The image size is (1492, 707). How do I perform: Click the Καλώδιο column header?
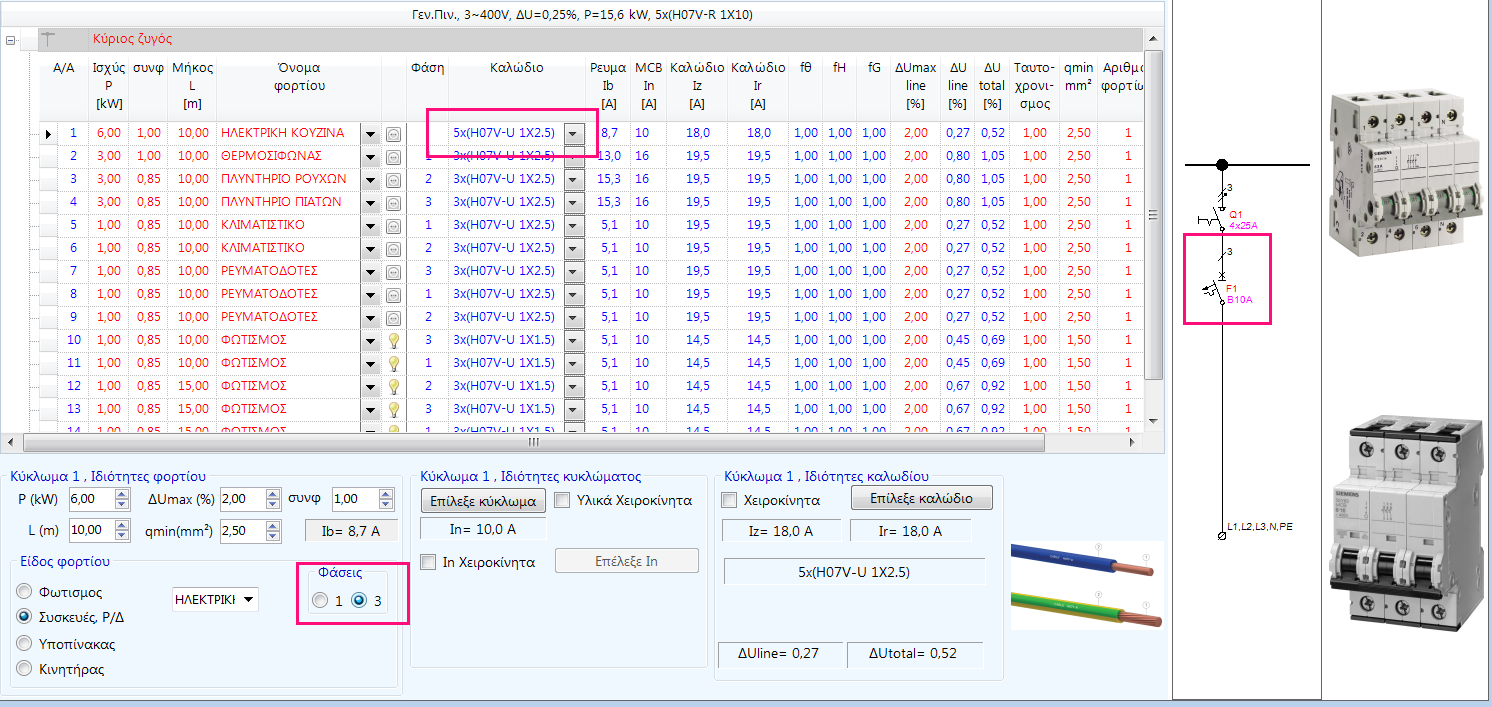(x=517, y=68)
